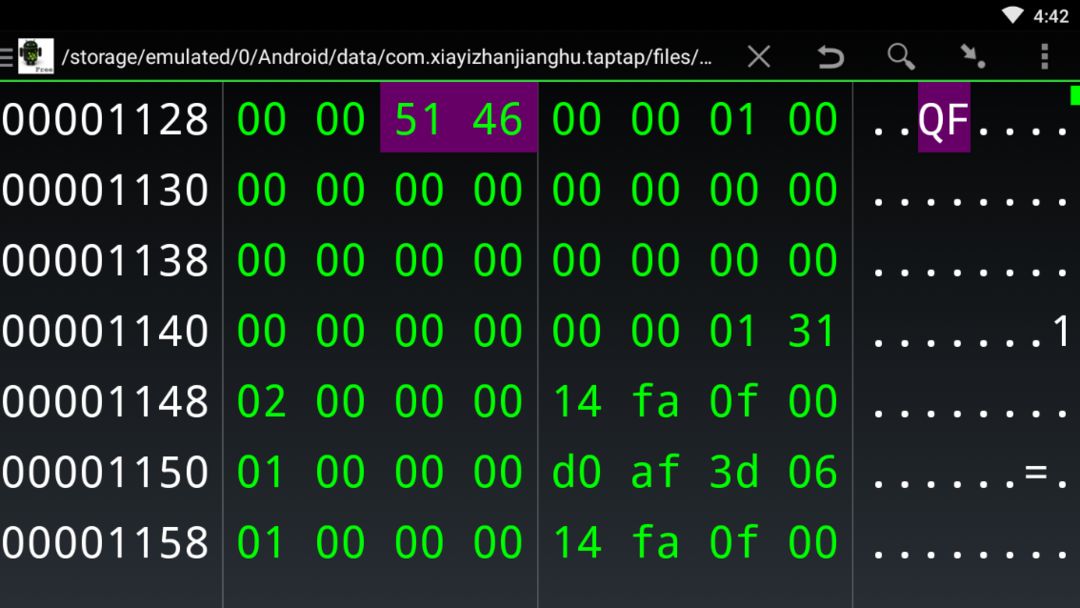Screen dimensions: 1080x608
Task: Select offset 00001158
Action: pyautogui.click(x=105, y=543)
